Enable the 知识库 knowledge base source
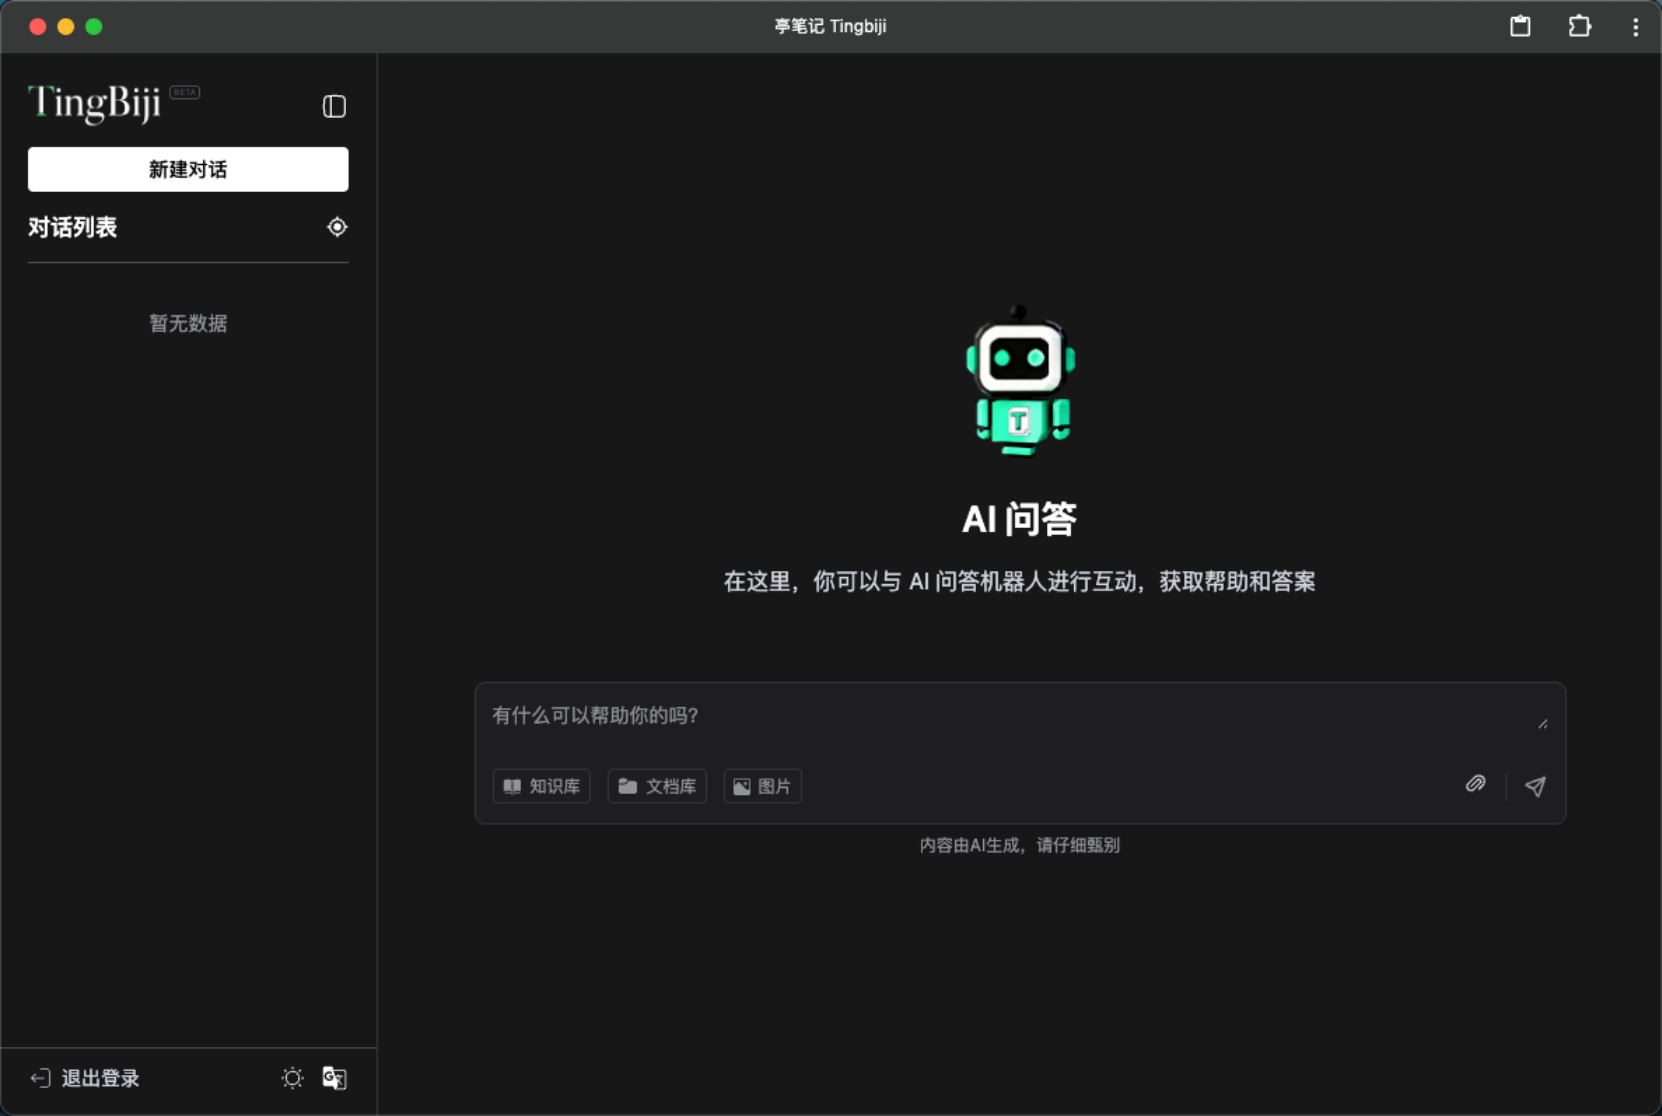 (x=541, y=786)
